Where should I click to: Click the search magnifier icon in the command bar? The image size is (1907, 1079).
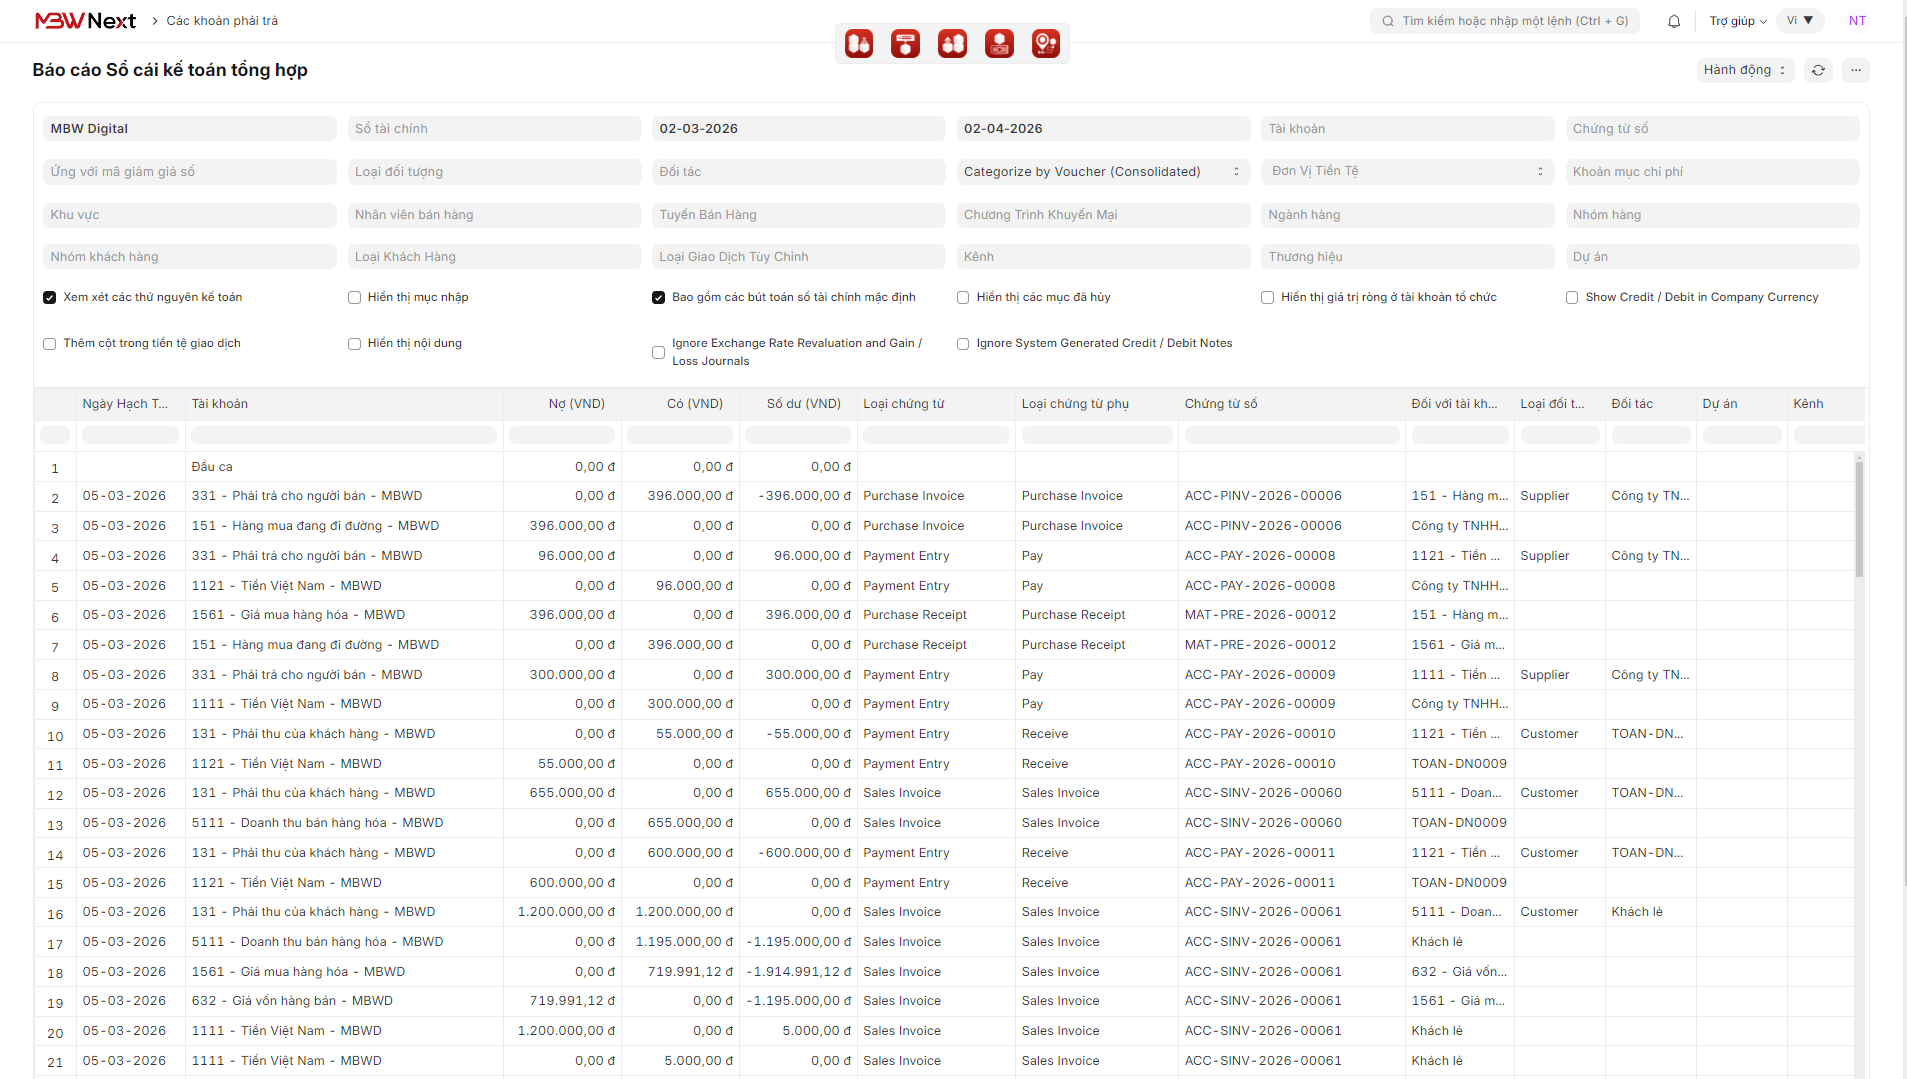tap(1388, 21)
